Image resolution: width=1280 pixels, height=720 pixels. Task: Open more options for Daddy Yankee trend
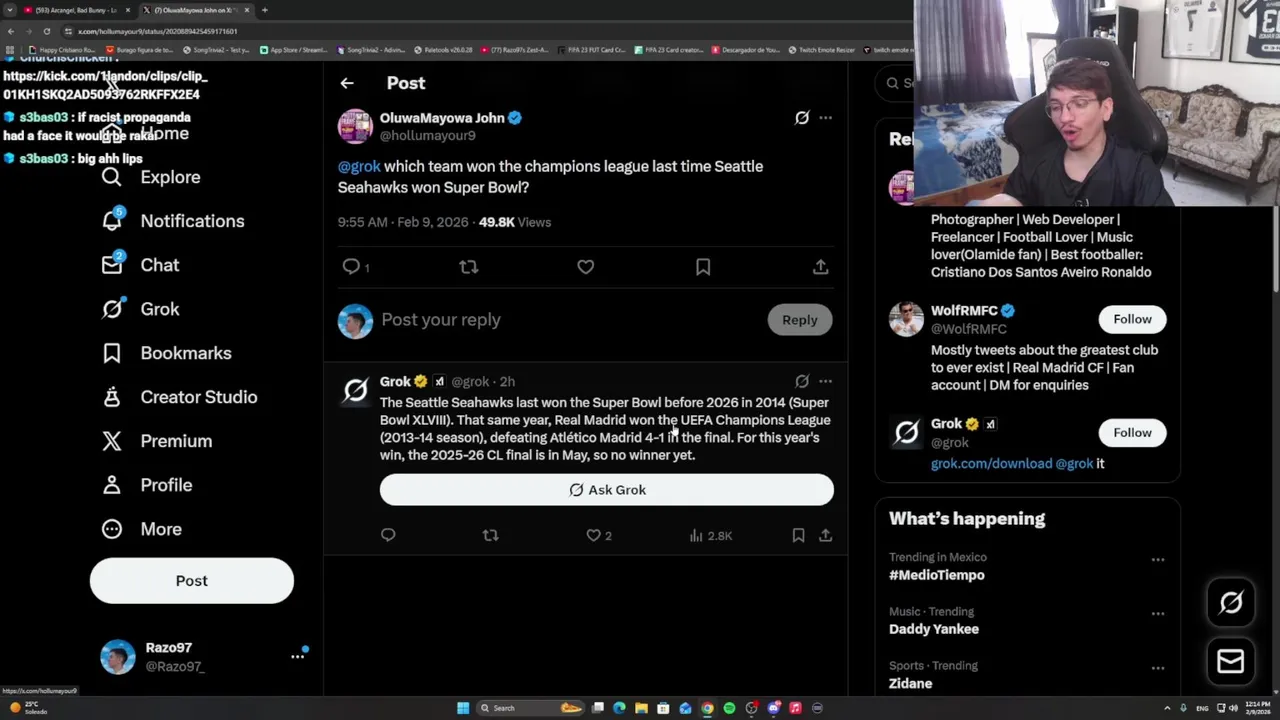(1157, 614)
